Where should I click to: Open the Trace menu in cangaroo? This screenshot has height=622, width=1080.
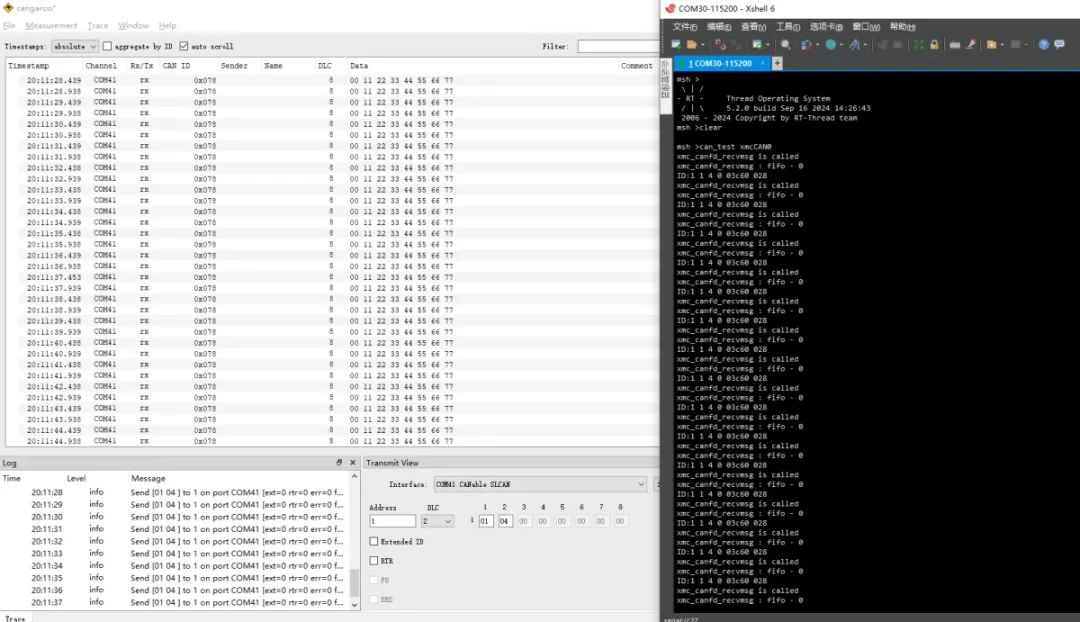(97, 25)
